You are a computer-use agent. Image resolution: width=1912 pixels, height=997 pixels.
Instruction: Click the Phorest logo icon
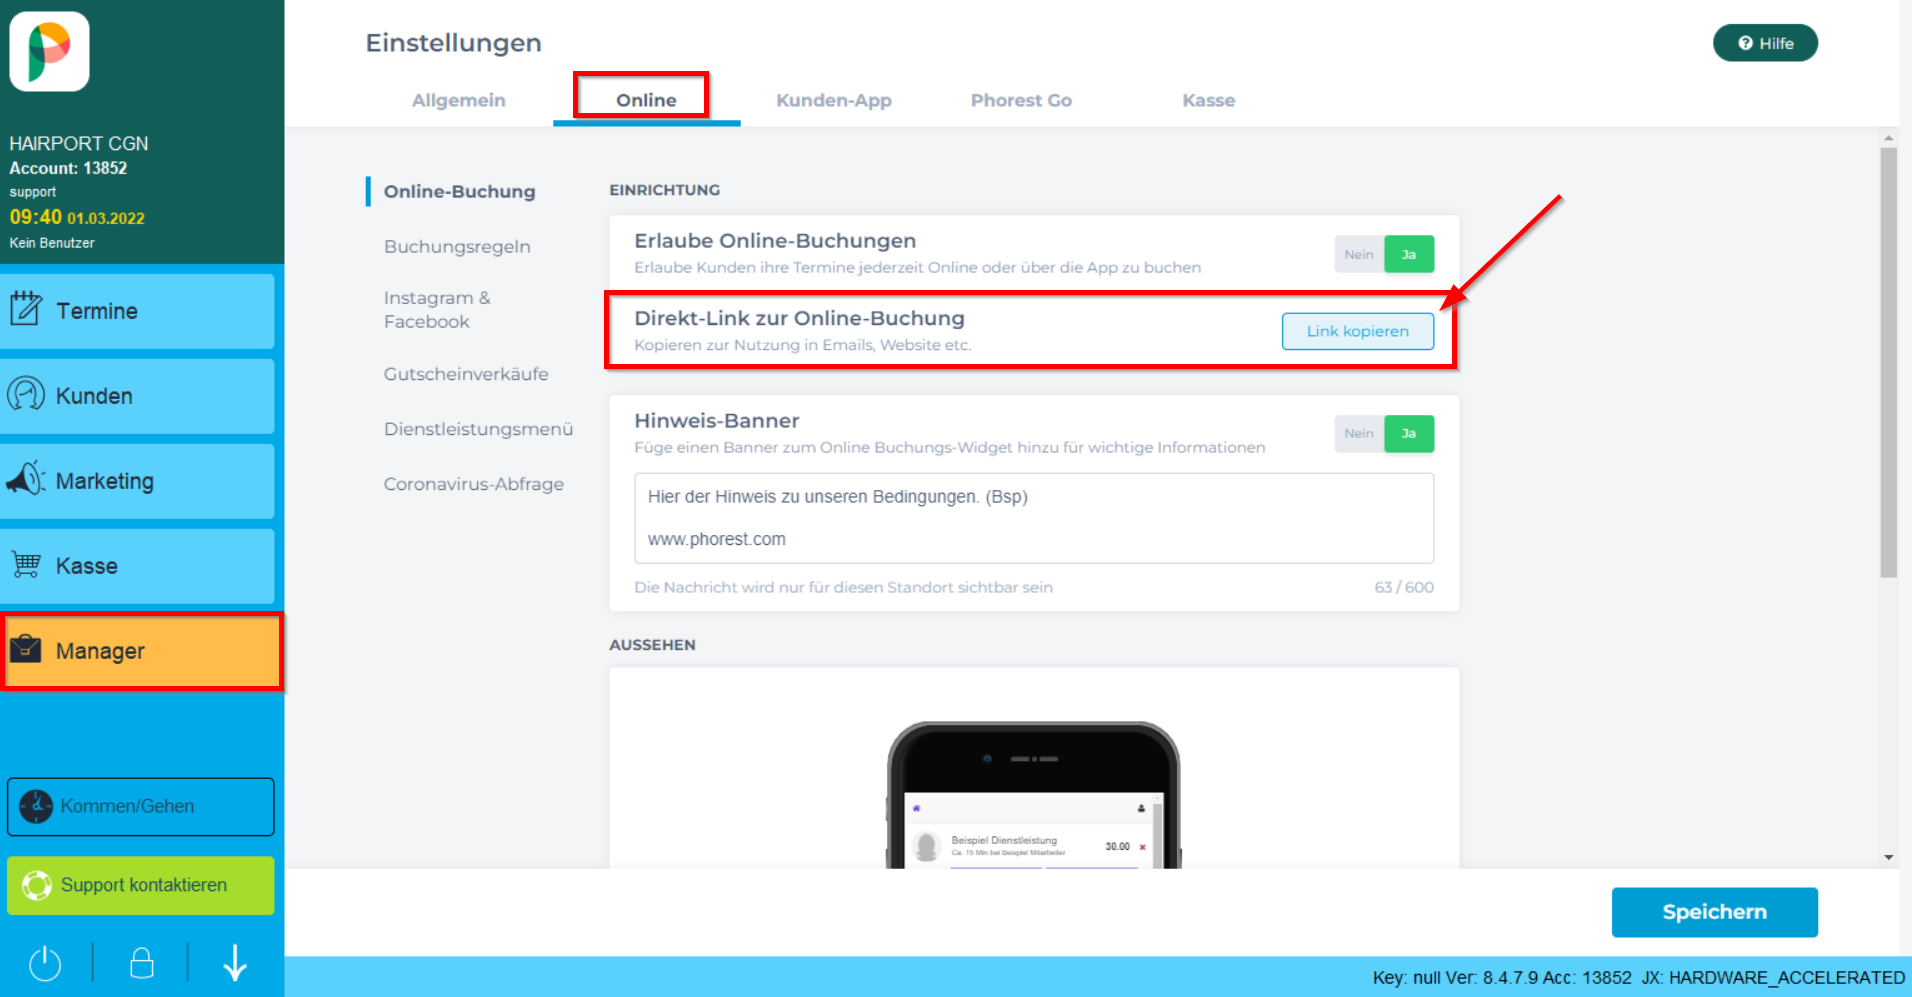pos(49,51)
